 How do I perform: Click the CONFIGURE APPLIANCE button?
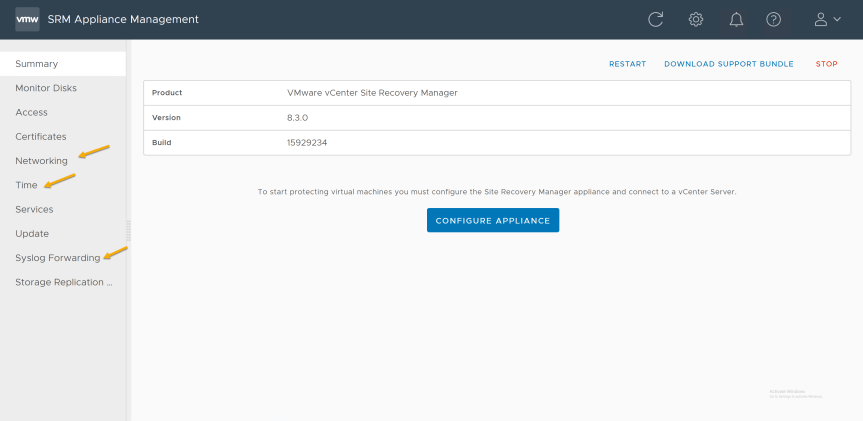tap(493, 220)
